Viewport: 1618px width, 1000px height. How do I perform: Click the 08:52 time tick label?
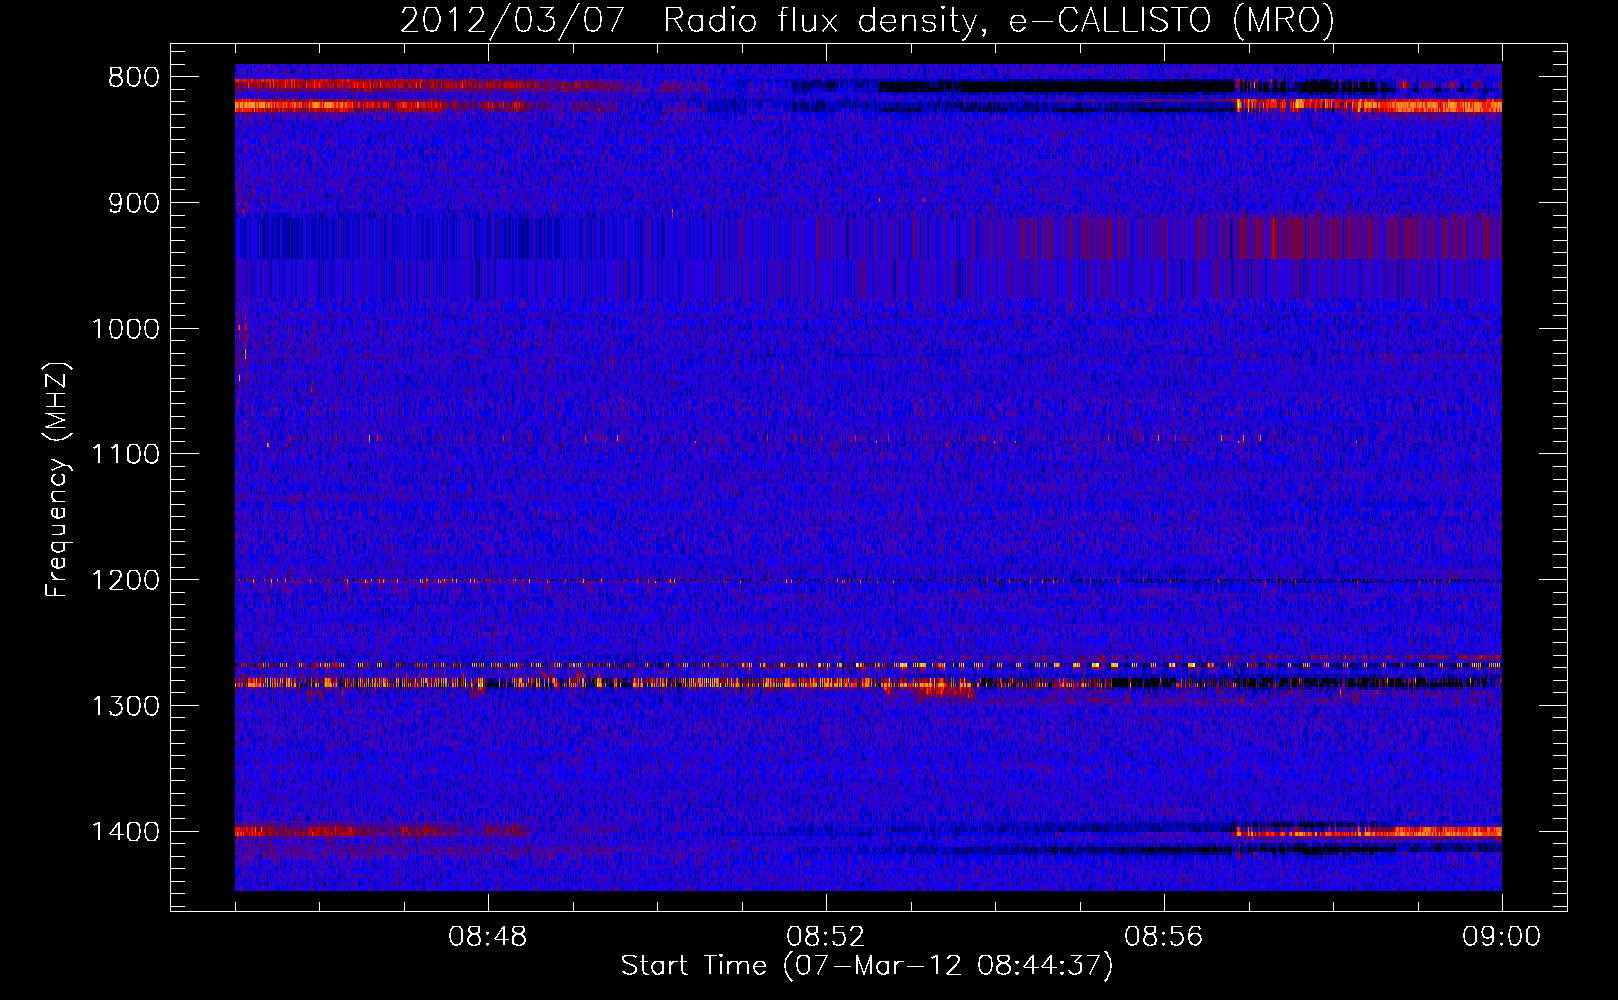pos(826,937)
